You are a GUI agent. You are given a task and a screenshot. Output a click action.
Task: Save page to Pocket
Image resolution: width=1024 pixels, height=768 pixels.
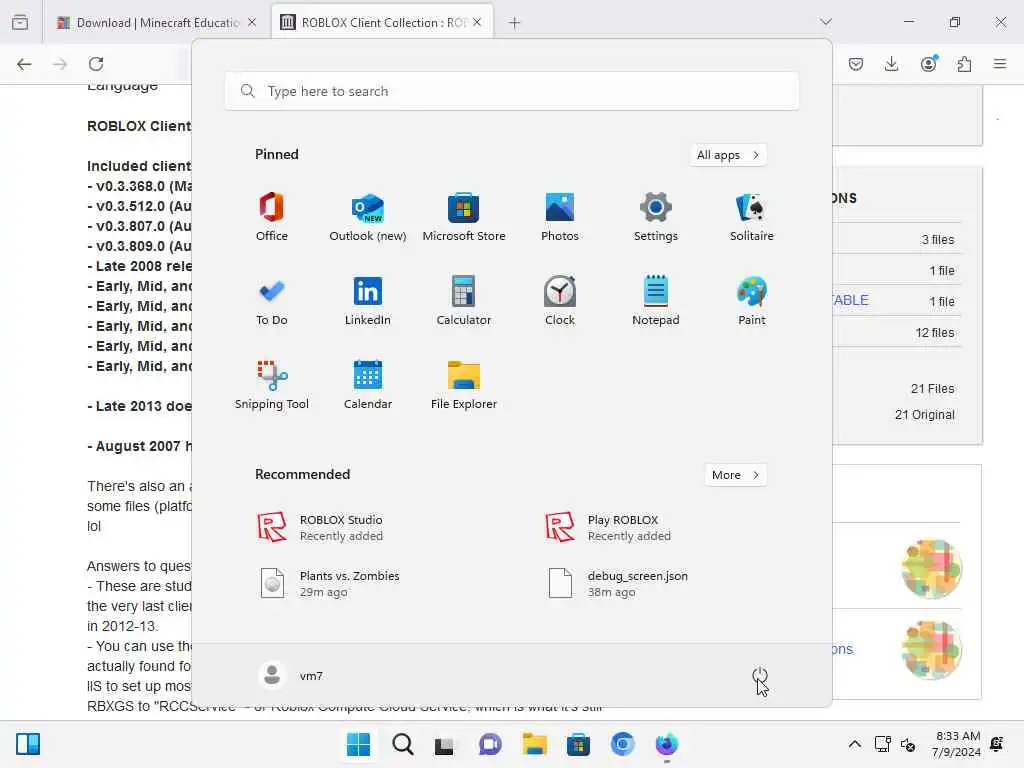(x=856, y=64)
